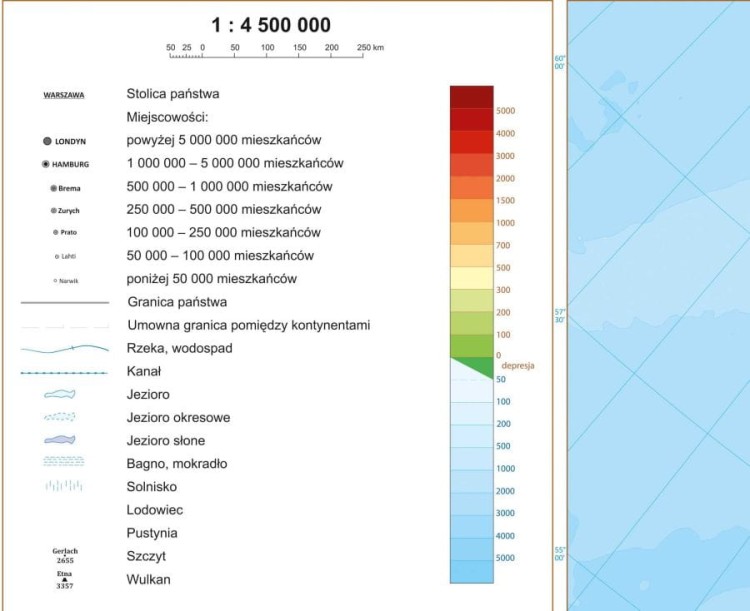Select the red band between 4000 and 5000 metres

click(x=472, y=120)
